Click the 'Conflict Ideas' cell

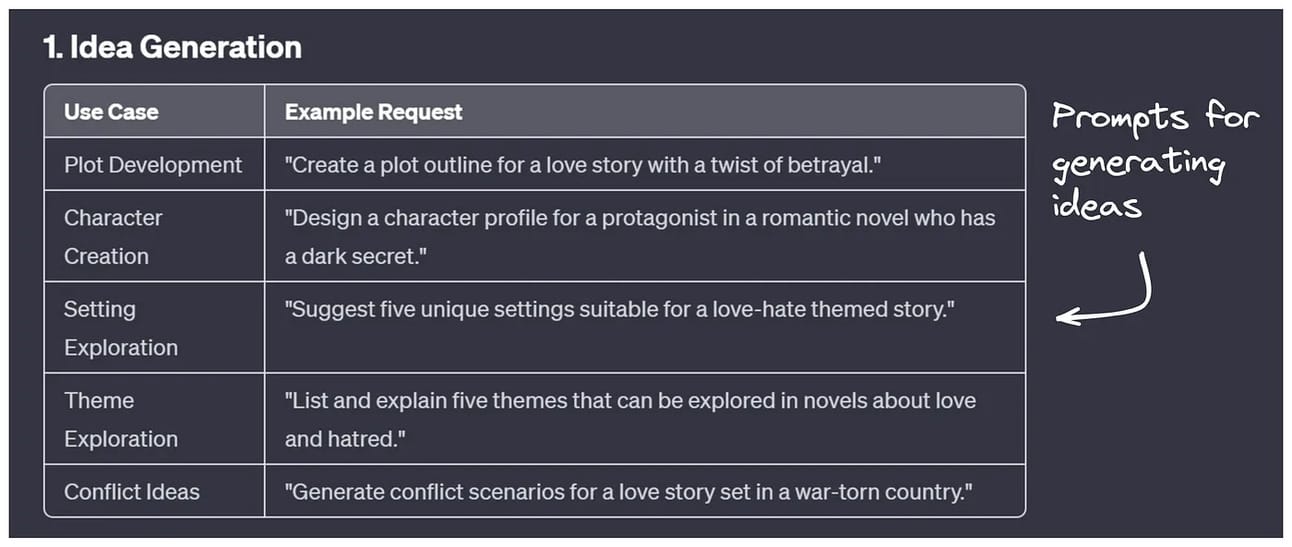[x=154, y=491]
